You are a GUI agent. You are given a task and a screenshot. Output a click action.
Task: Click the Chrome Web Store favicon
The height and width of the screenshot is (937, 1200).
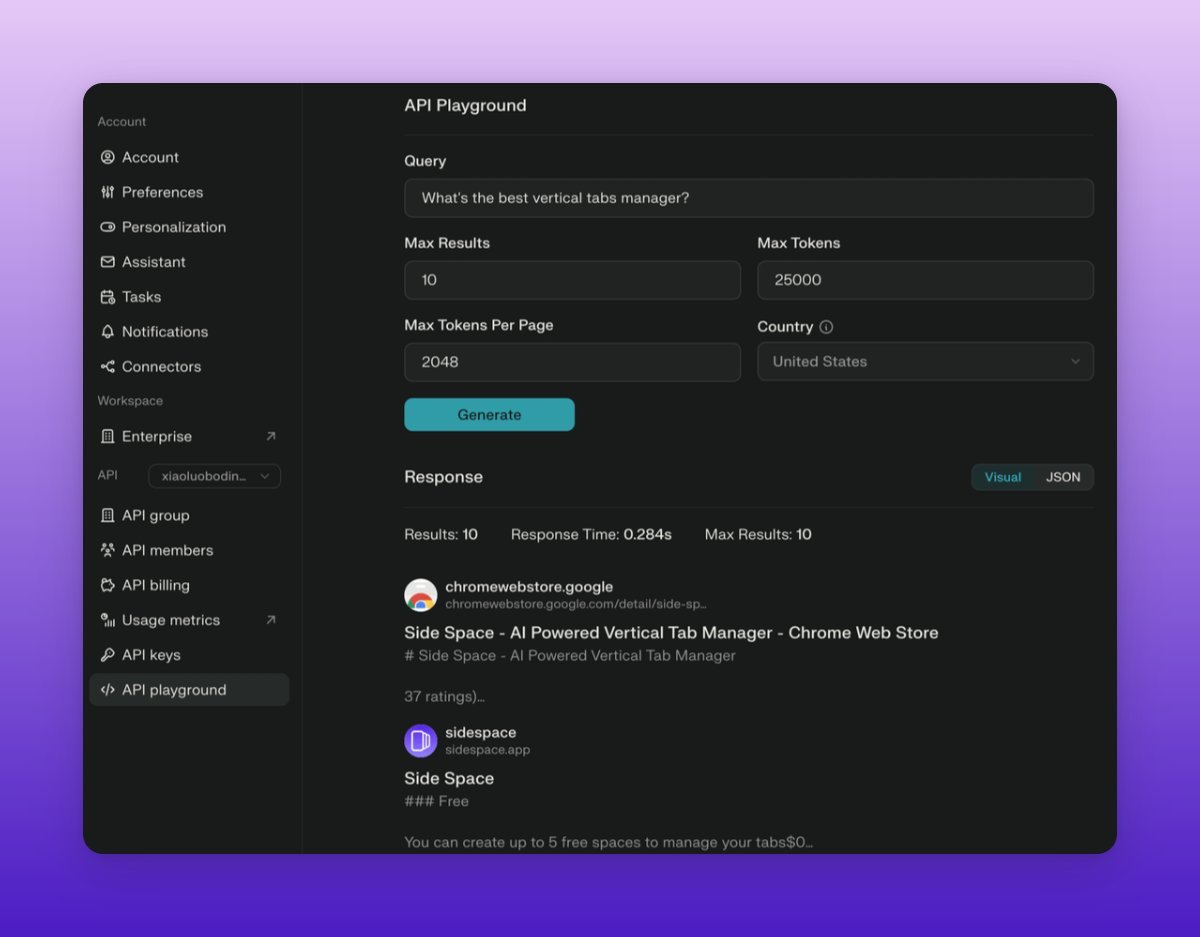(x=421, y=595)
